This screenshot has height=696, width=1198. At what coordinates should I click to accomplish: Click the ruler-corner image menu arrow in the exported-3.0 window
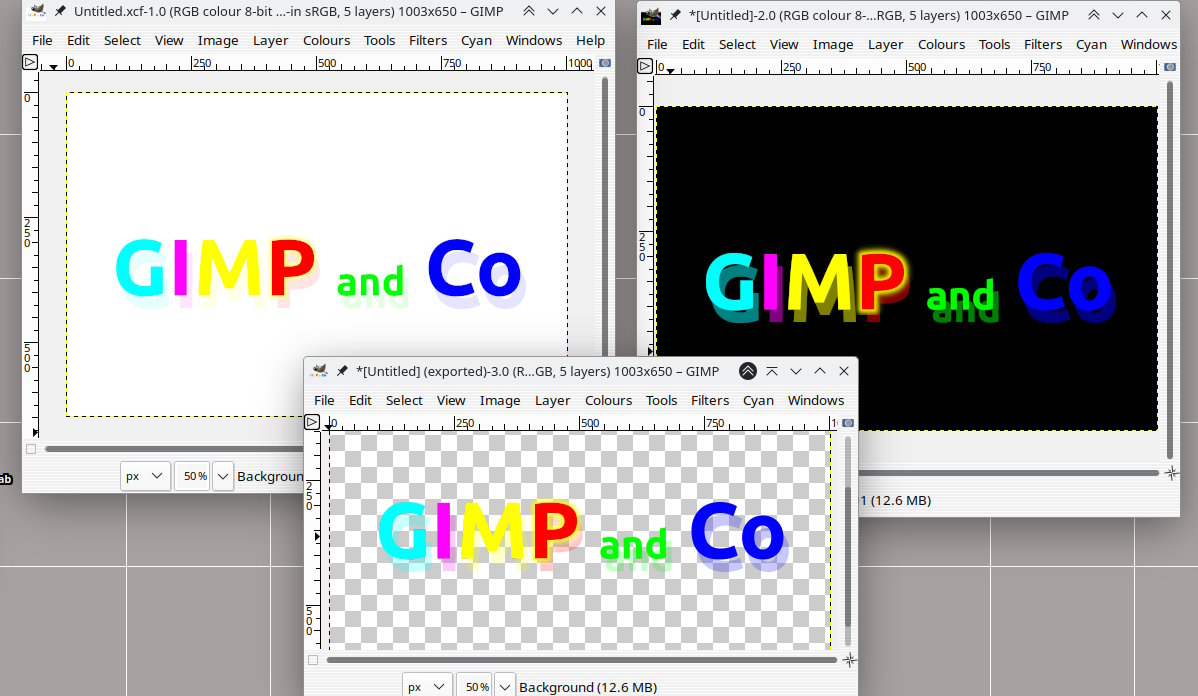point(312,422)
